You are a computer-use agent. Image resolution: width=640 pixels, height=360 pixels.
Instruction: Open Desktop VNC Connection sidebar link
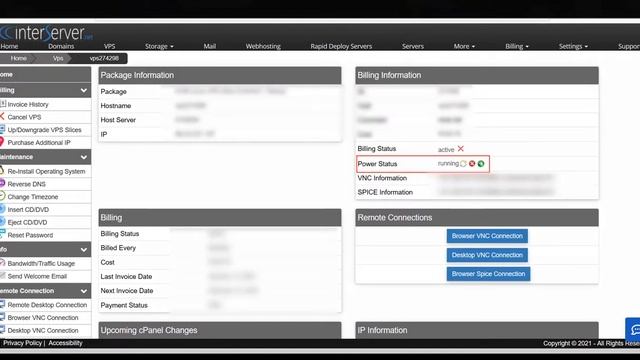43,331
